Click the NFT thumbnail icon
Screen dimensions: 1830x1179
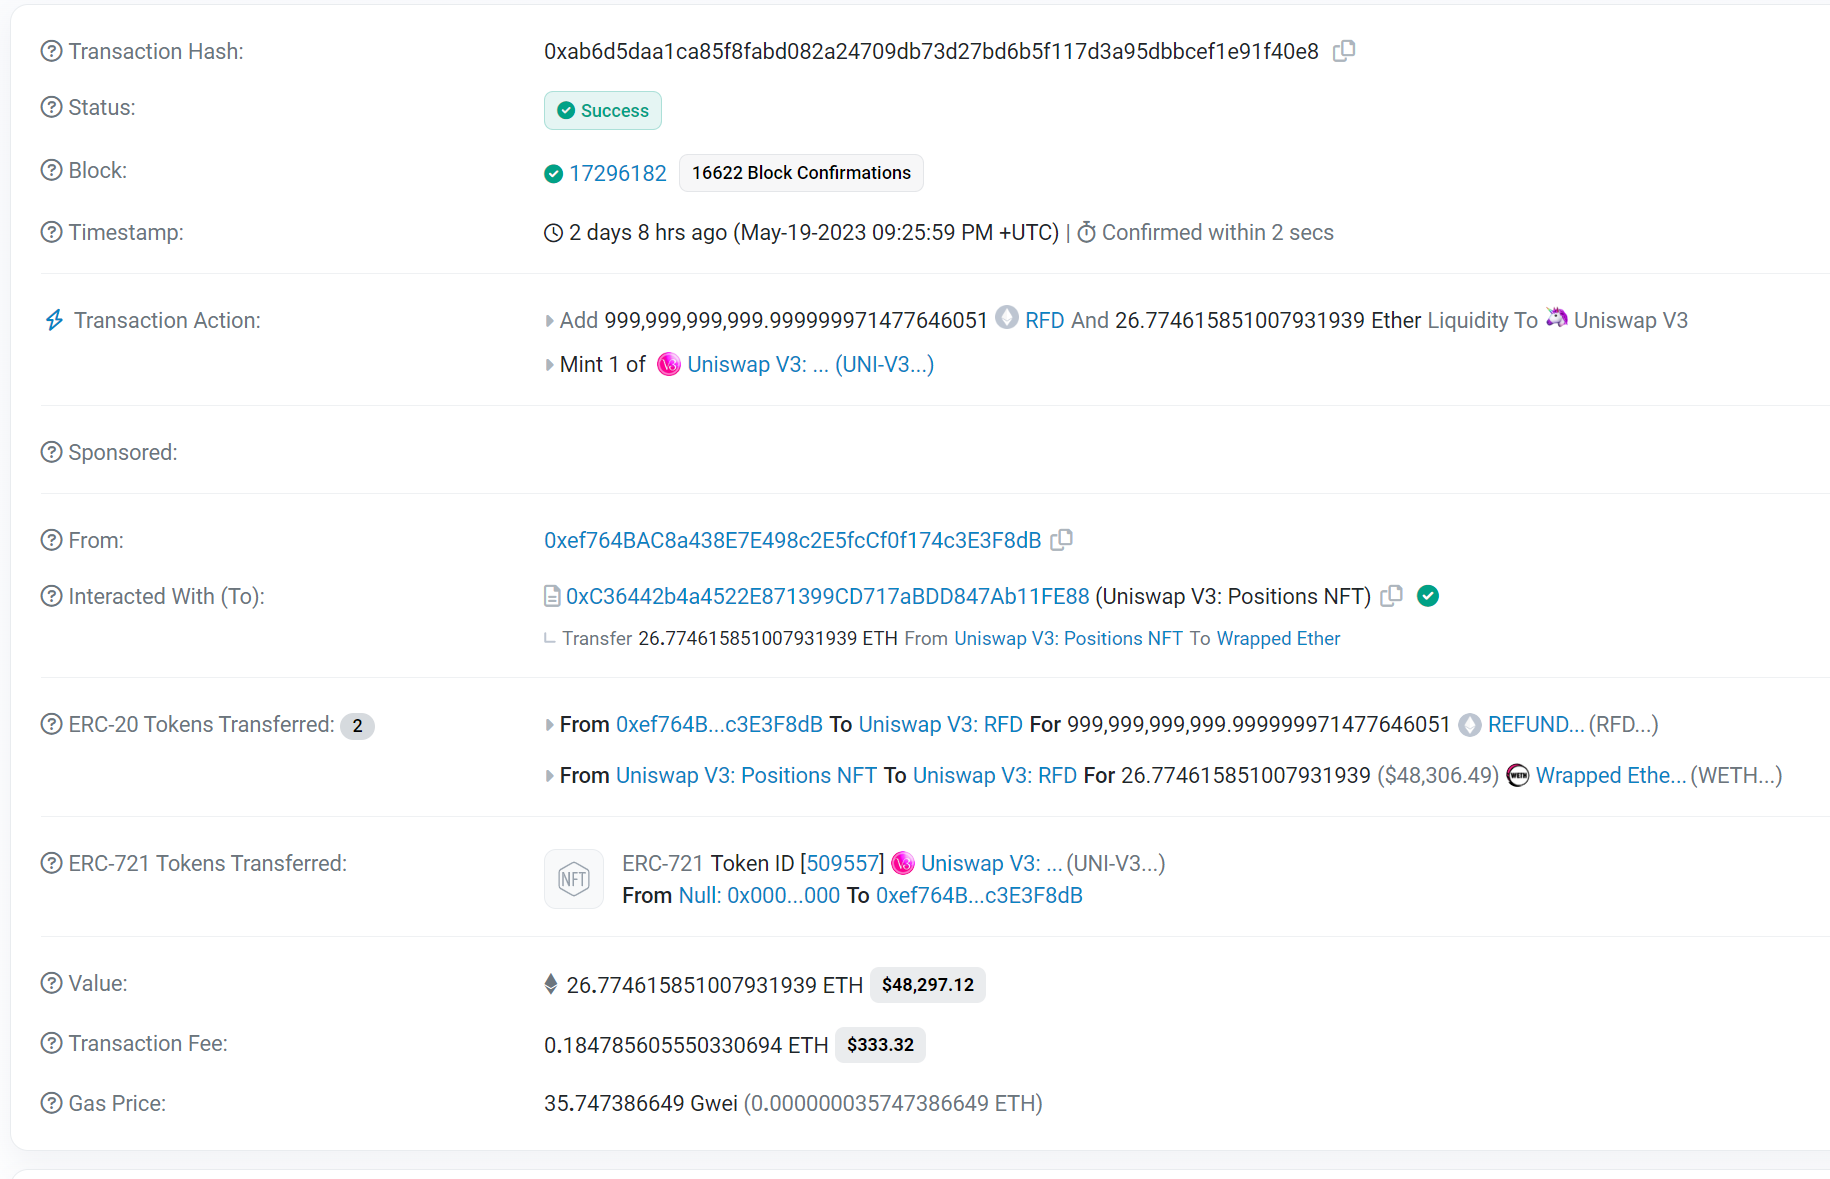573,879
